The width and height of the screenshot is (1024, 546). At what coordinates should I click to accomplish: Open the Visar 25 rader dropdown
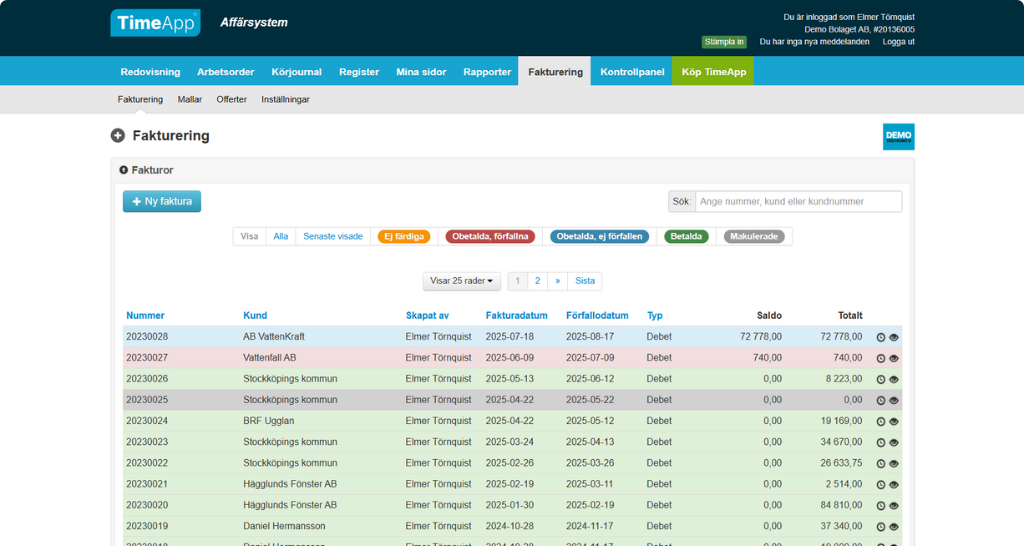tap(461, 281)
